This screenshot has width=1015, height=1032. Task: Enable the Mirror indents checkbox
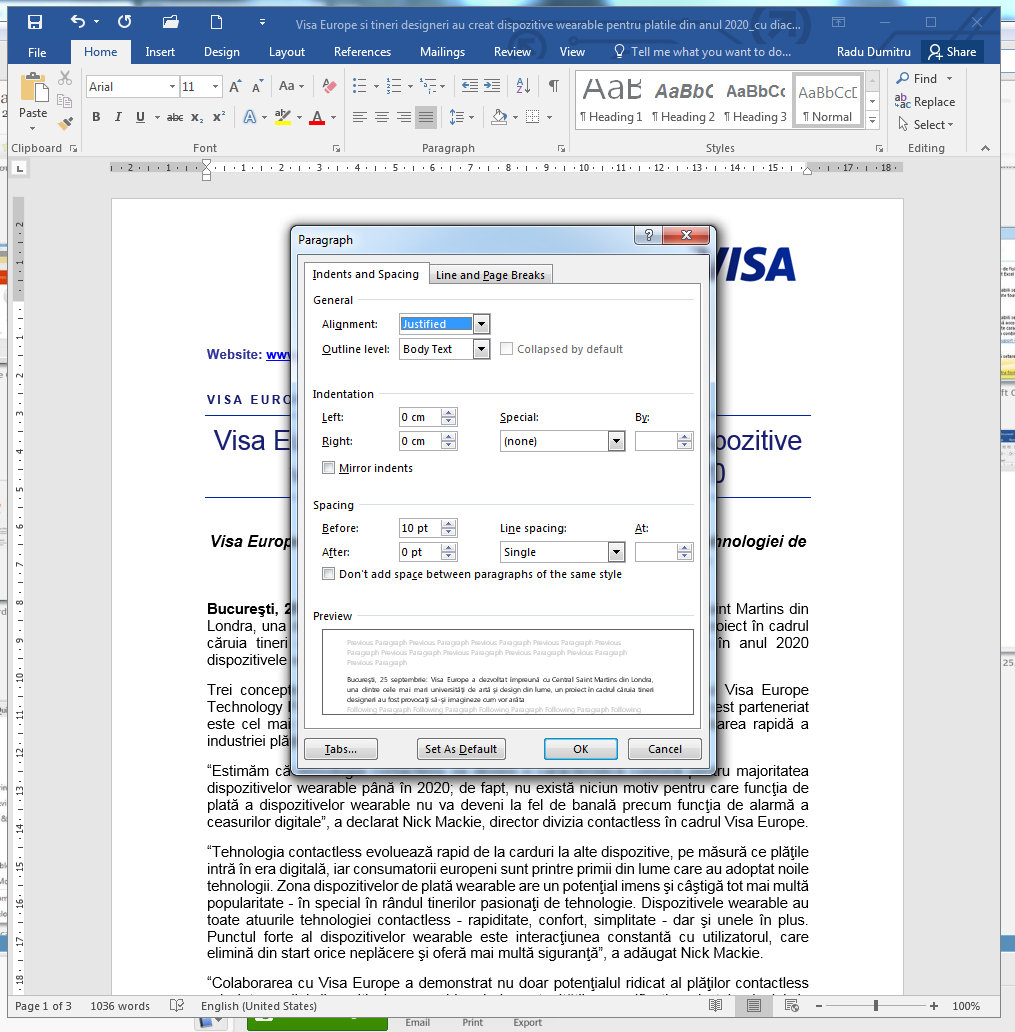click(x=328, y=468)
